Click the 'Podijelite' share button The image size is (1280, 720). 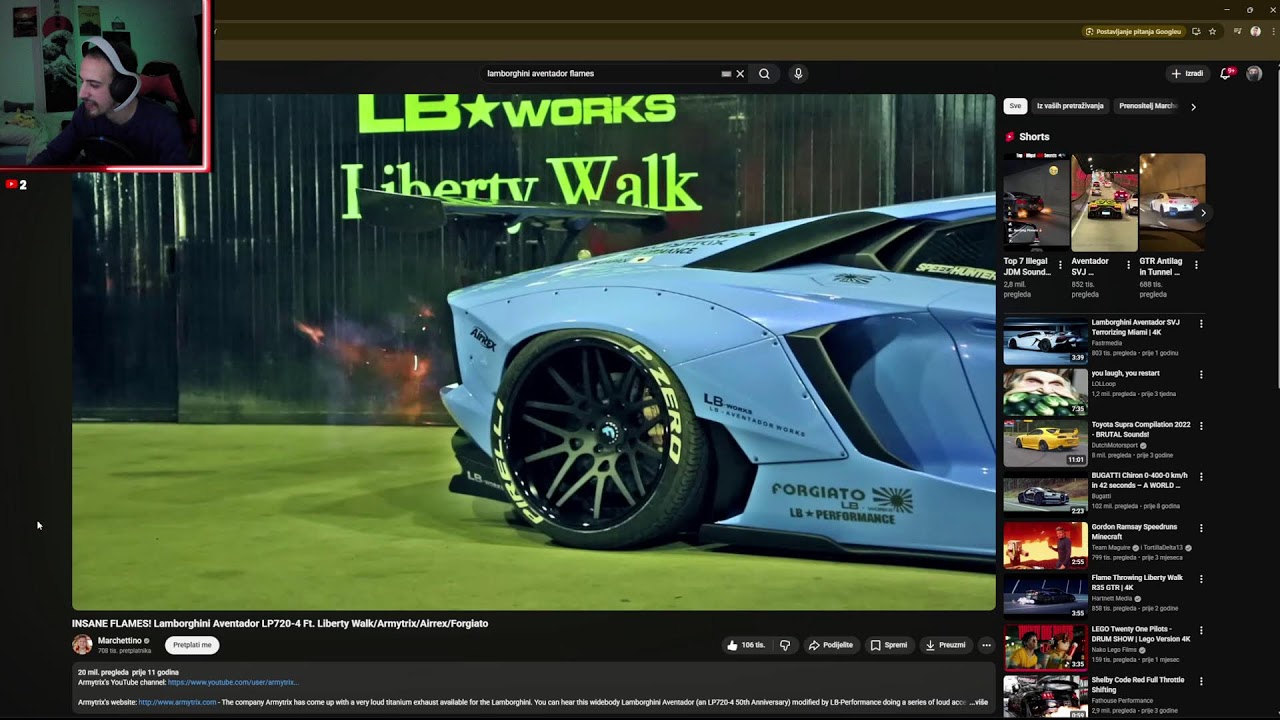pos(831,645)
